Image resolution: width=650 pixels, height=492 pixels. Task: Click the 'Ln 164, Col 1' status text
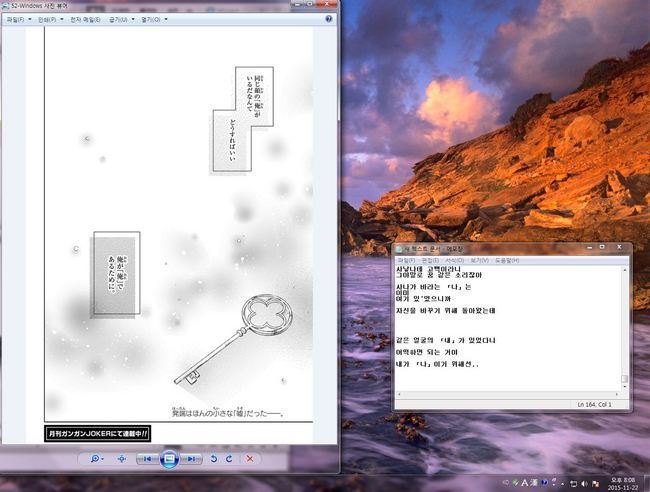[x=594, y=404]
